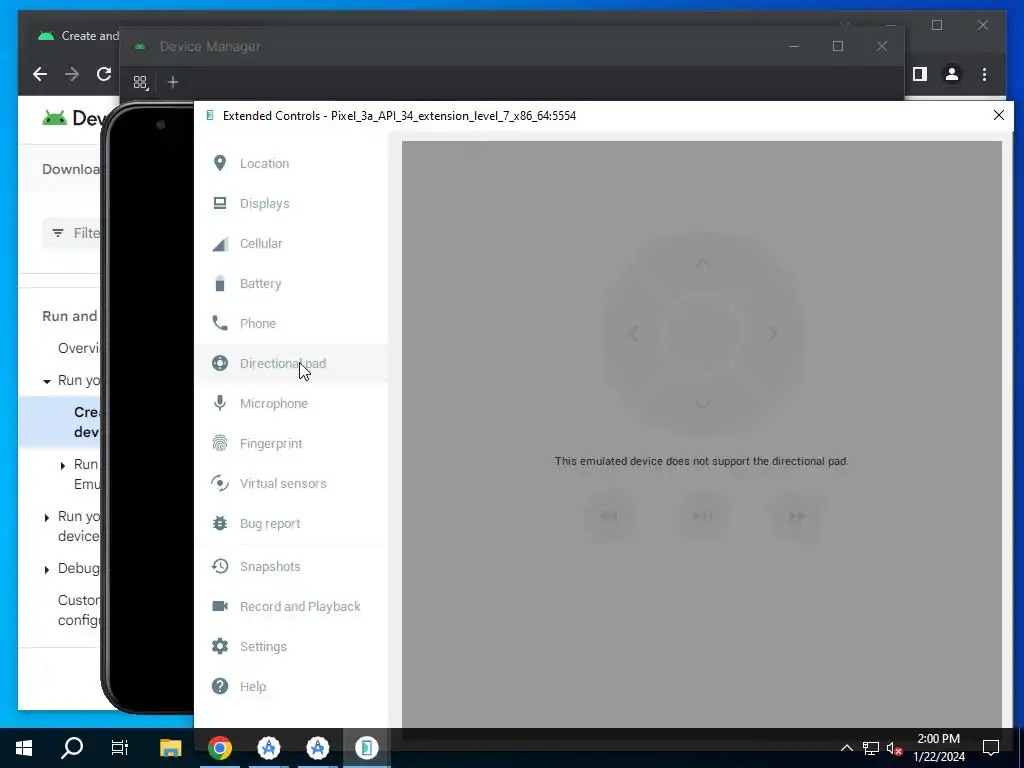Open Record and Playback section
The image size is (1024, 768).
(x=291, y=606)
